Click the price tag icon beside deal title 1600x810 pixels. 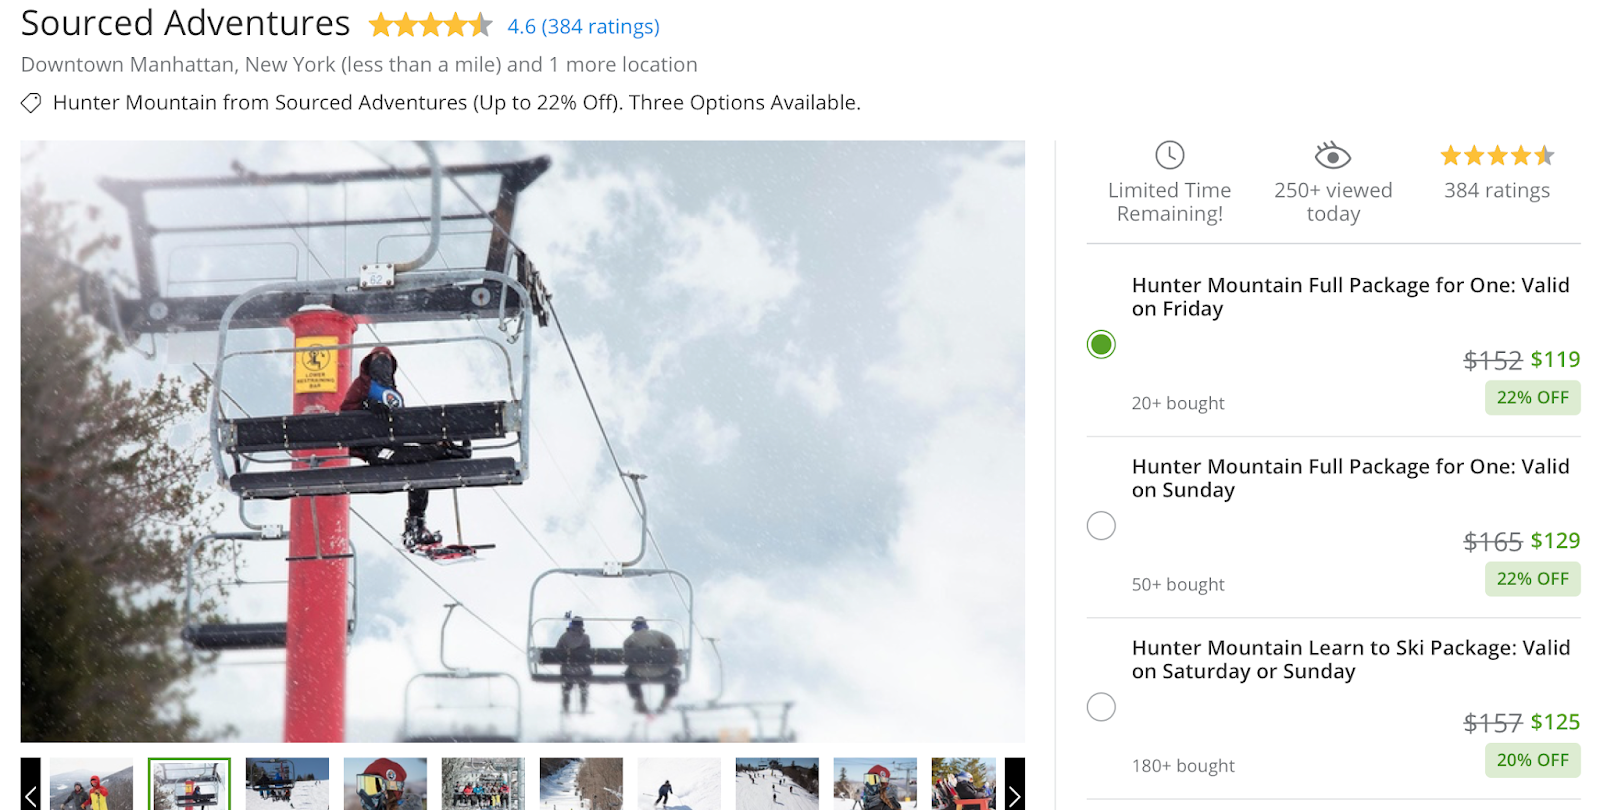click(x=31, y=103)
